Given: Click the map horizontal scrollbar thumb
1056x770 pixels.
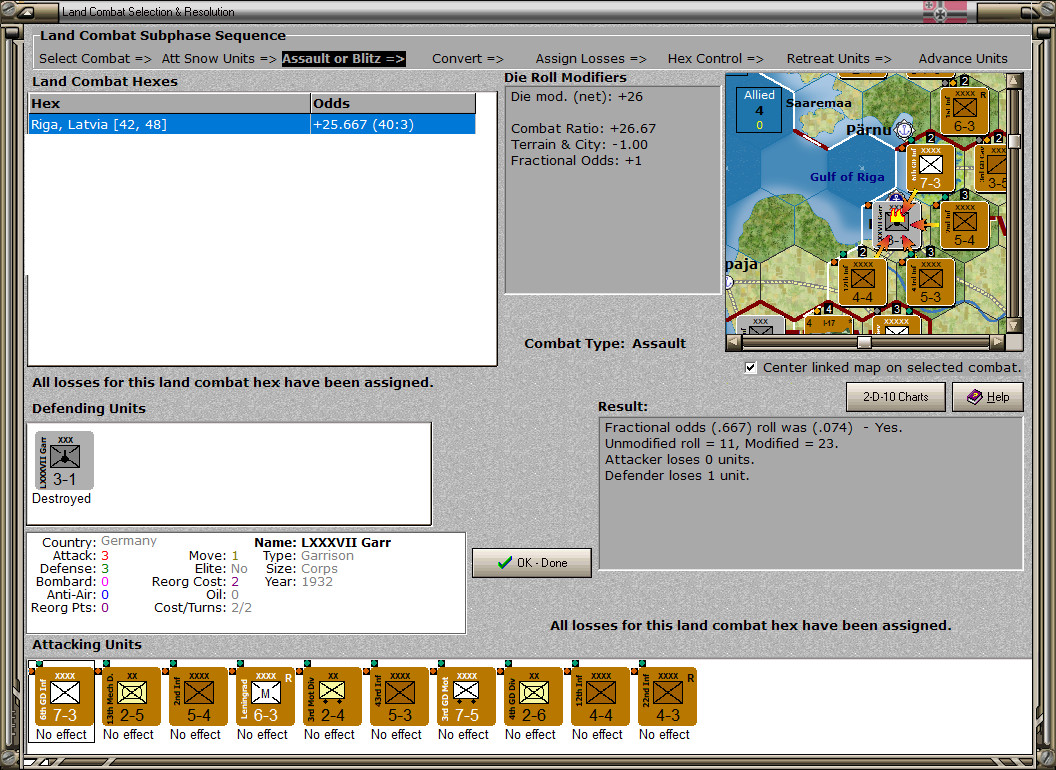Looking at the screenshot, I should pos(863,342).
